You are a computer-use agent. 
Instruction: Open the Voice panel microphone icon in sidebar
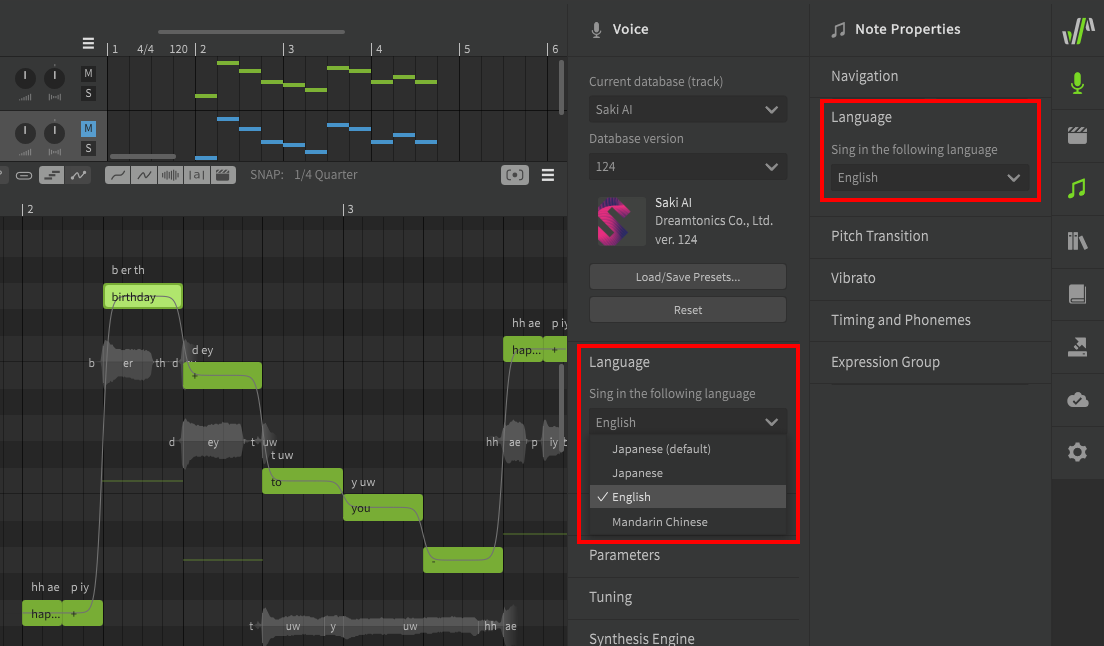pyautogui.click(x=1077, y=83)
